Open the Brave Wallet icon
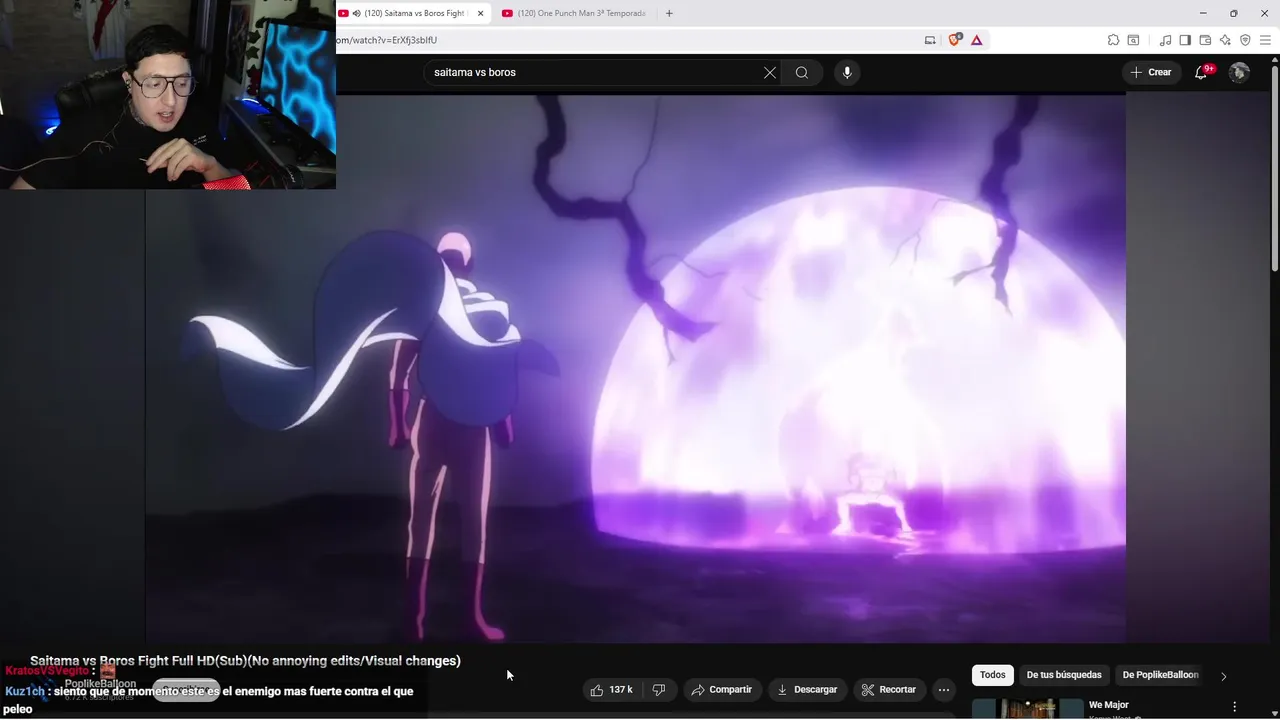This screenshot has height=720, width=1280. coord(1205,40)
